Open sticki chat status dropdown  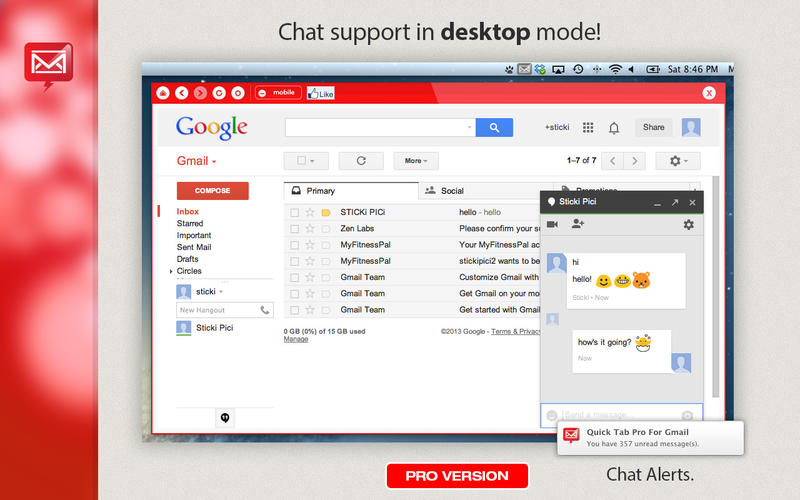(221, 292)
